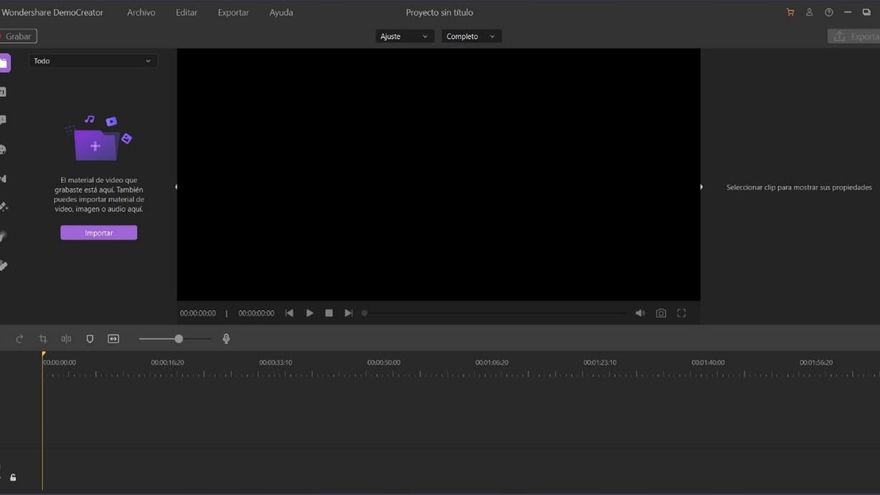The width and height of the screenshot is (880, 495).
Task: Fit timeline to window icon
Action: click(113, 339)
